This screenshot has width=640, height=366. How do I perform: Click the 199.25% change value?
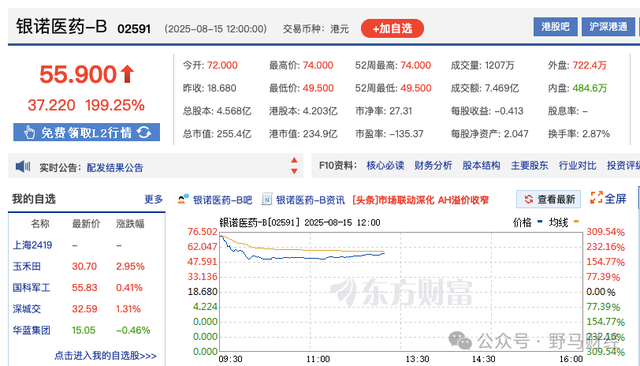click(115, 105)
